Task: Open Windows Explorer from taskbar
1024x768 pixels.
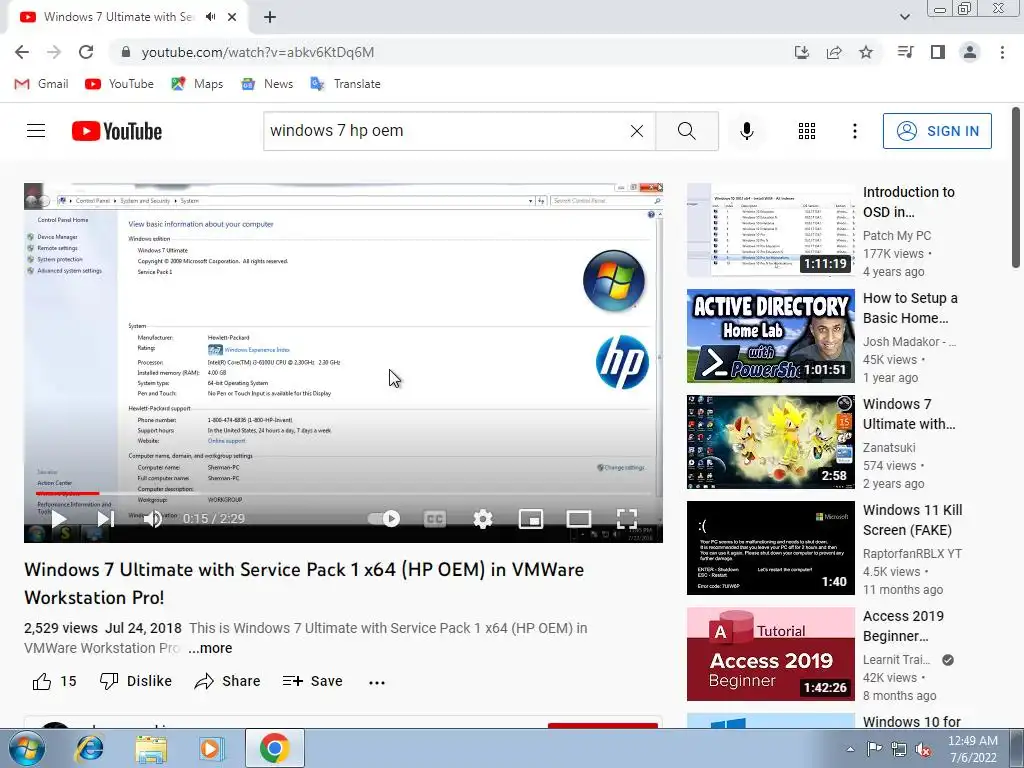Action: pos(151,748)
